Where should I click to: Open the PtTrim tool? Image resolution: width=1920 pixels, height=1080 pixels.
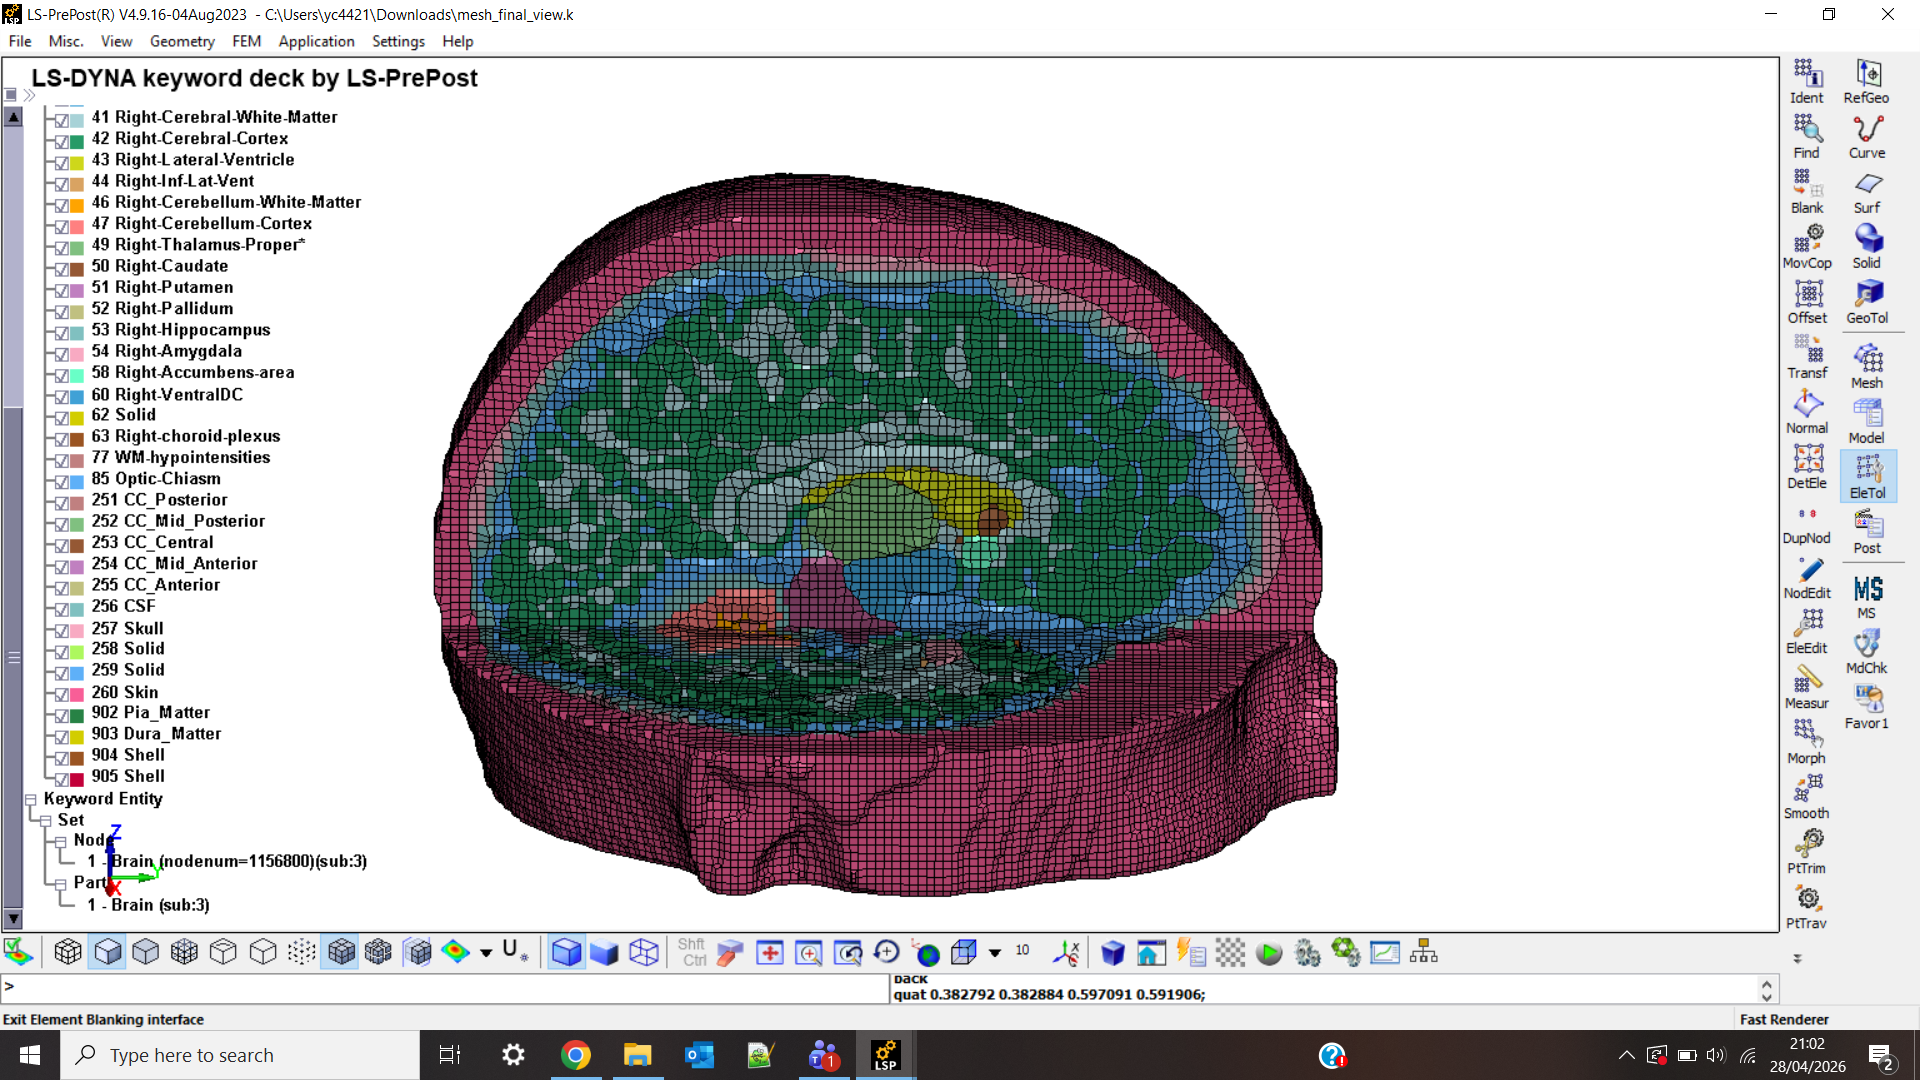1807,851
